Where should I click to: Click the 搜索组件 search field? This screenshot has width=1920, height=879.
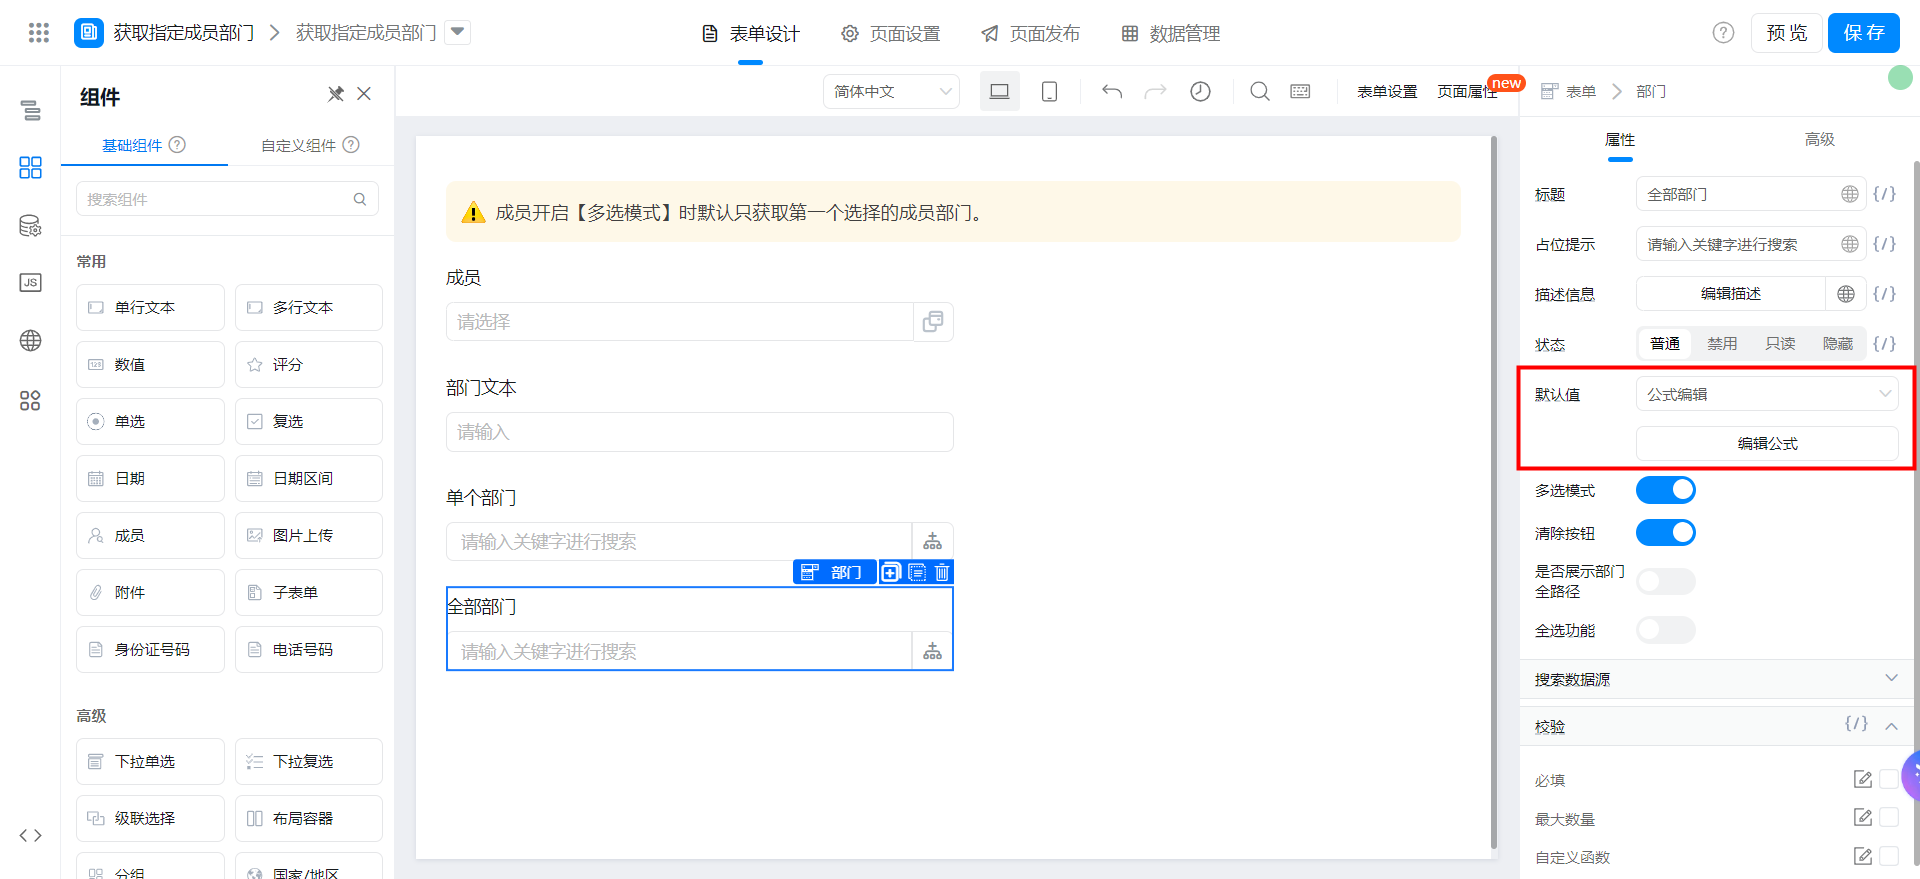[x=227, y=199]
